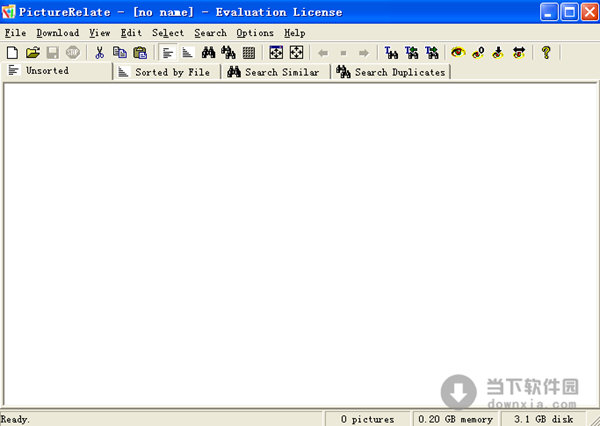
Task: Click the red eye icon with zero
Action: pos(478,52)
